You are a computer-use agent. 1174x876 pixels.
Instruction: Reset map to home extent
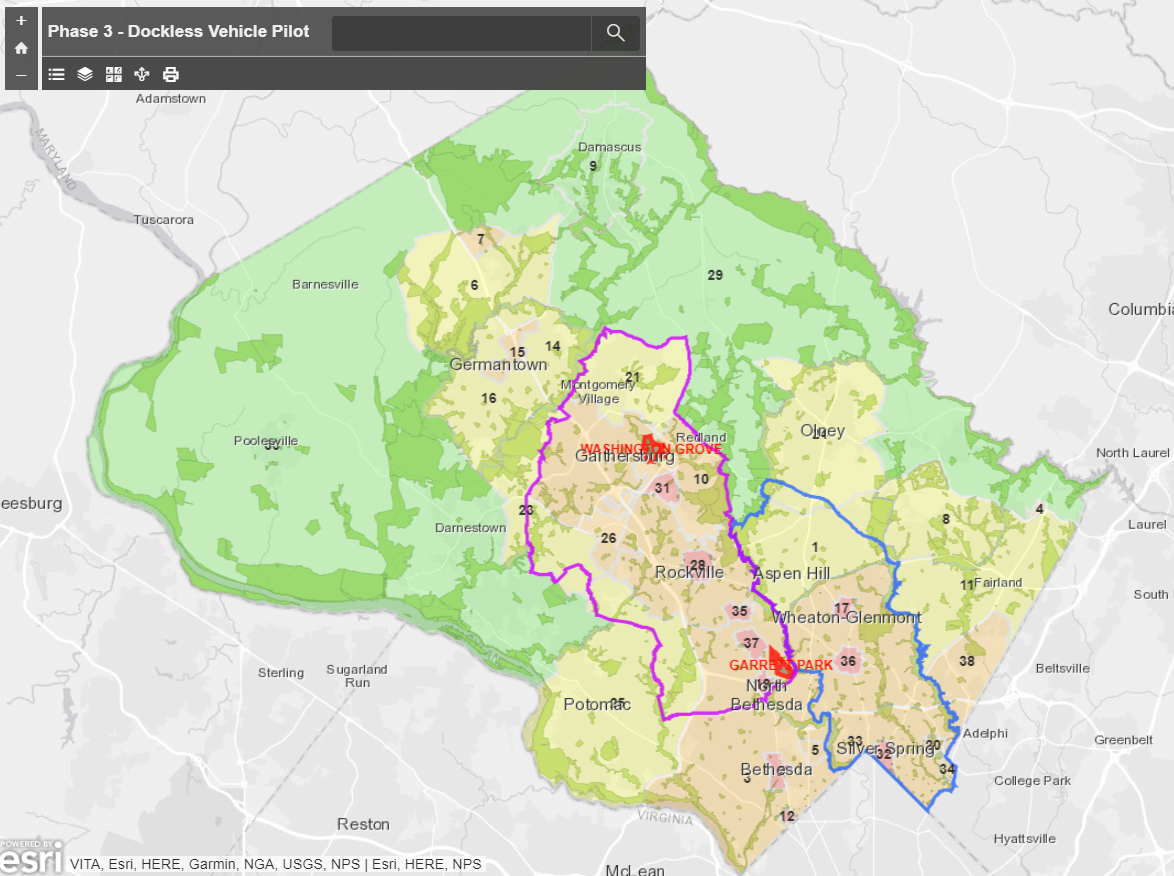(x=21, y=48)
